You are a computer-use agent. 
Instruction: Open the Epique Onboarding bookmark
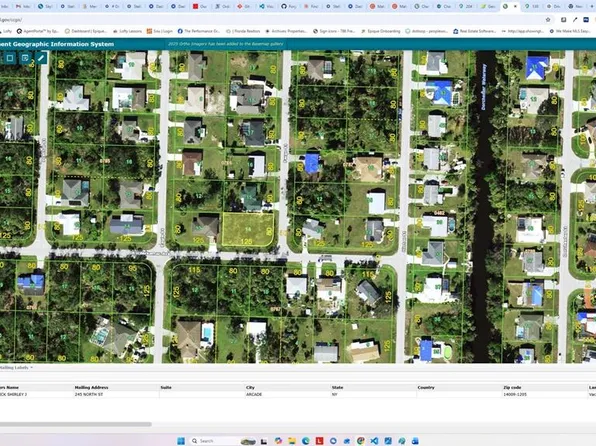tap(381, 31)
